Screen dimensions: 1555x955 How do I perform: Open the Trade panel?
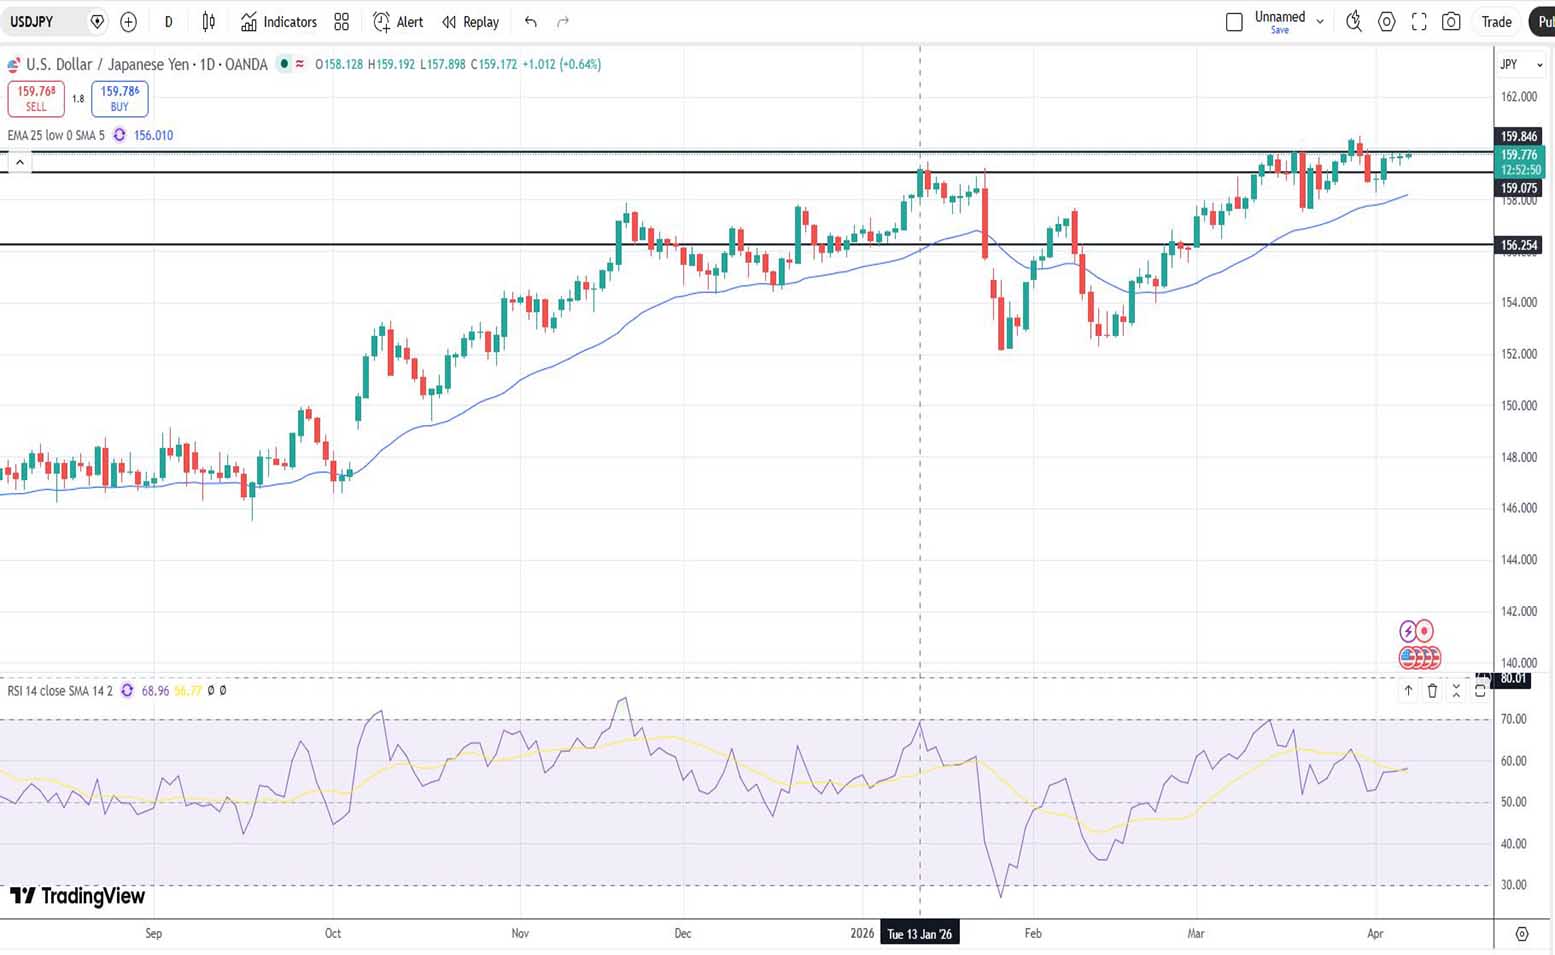(1496, 22)
